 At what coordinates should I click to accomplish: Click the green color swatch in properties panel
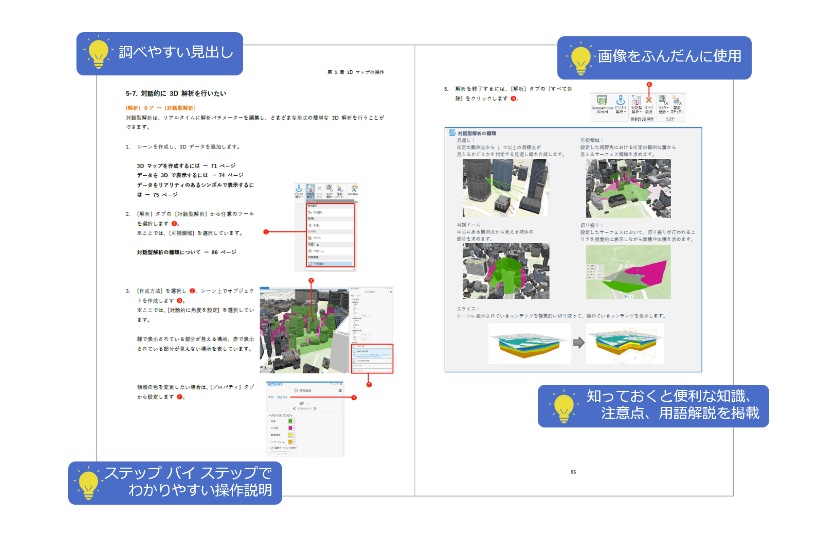pyautogui.click(x=292, y=421)
